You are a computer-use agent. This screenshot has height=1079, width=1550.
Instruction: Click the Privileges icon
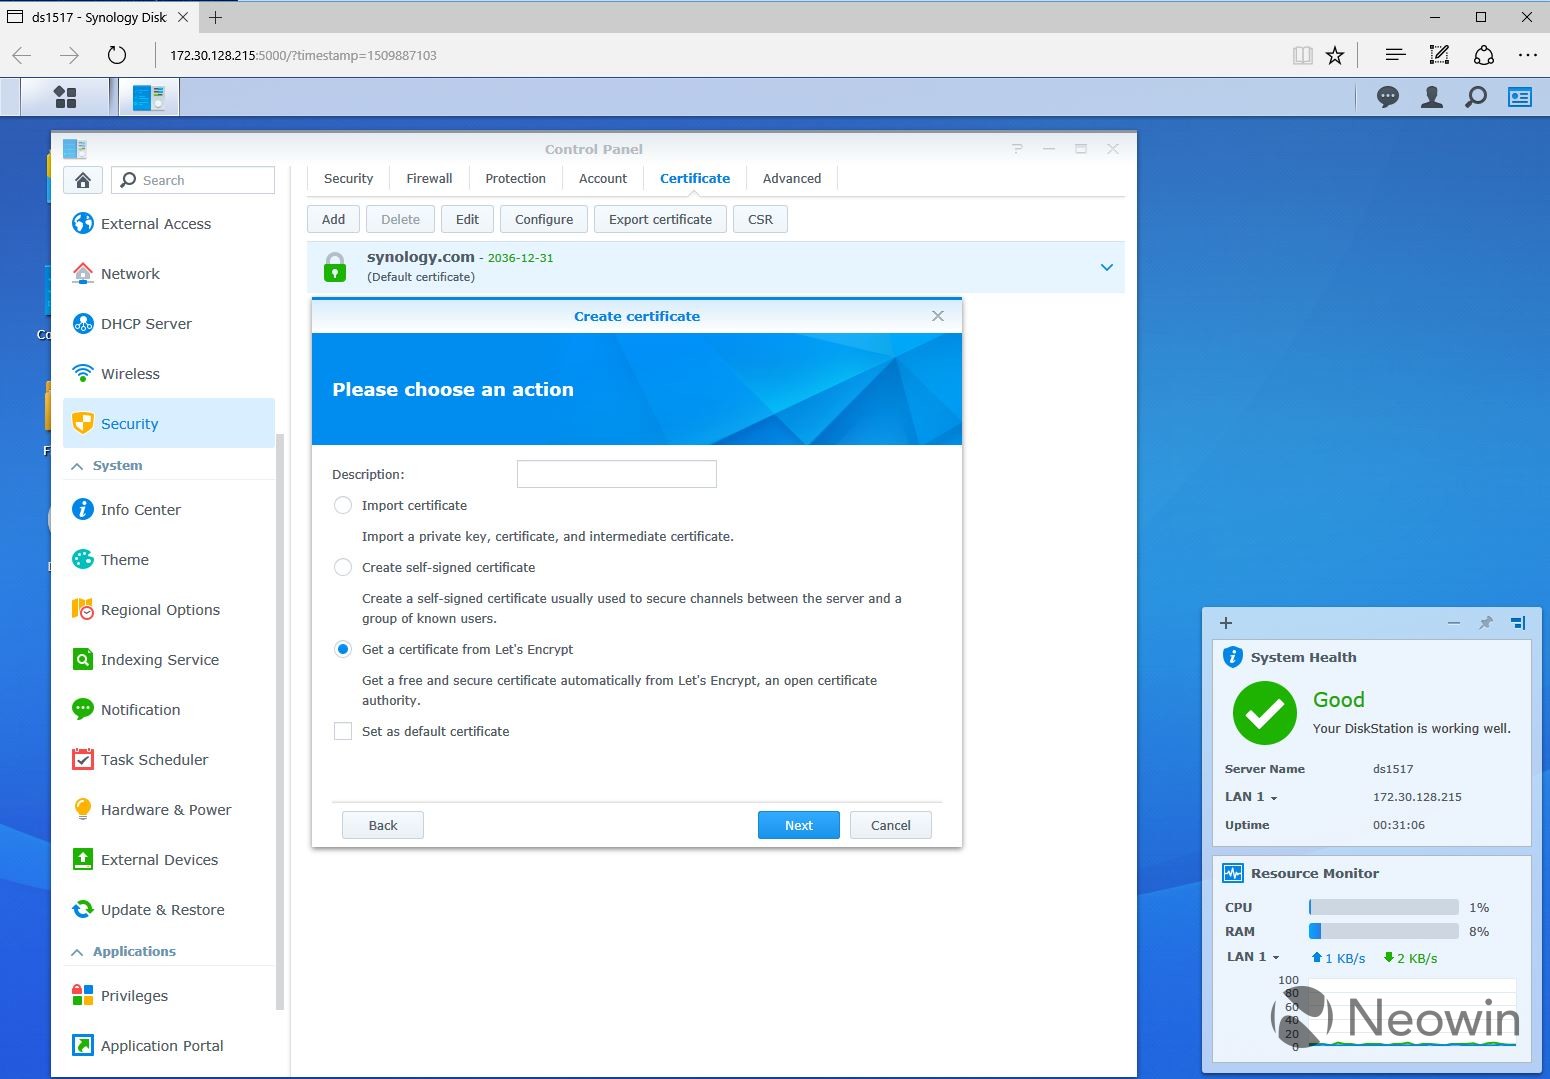point(83,995)
